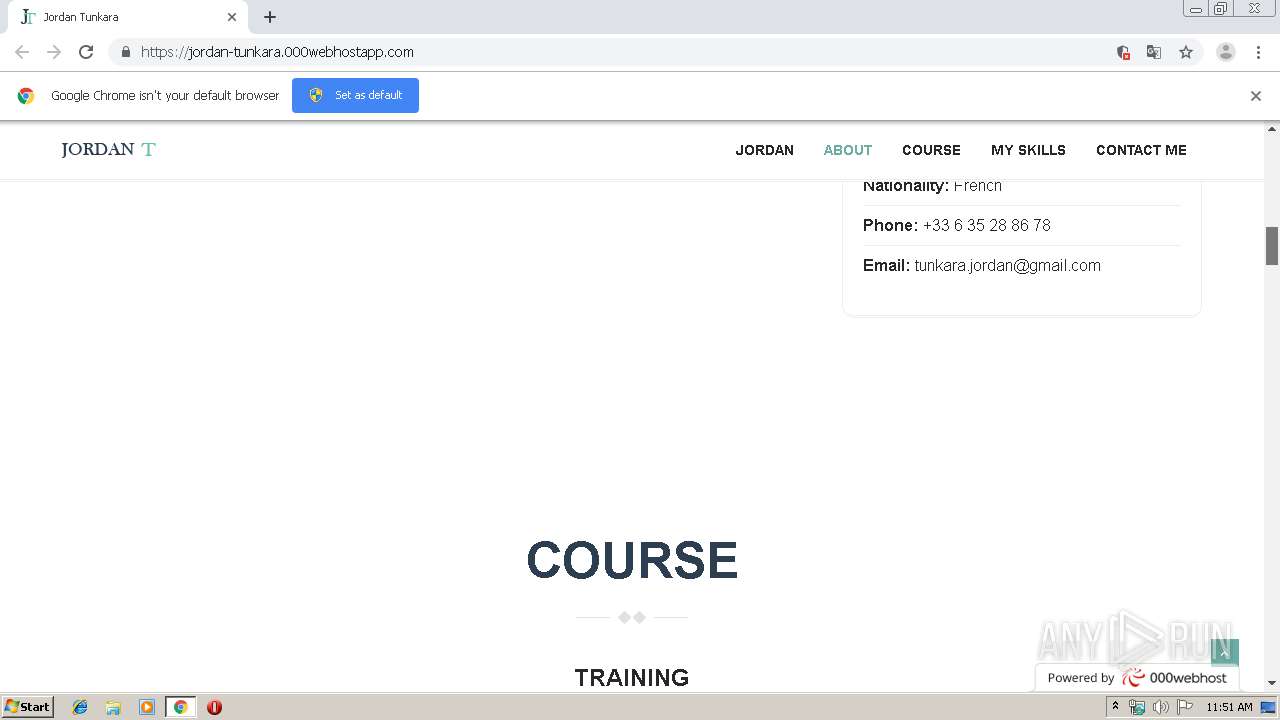The width and height of the screenshot is (1280, 720).
Task: Open the Google Translate icon
Action: click(x=1154, y=52)
